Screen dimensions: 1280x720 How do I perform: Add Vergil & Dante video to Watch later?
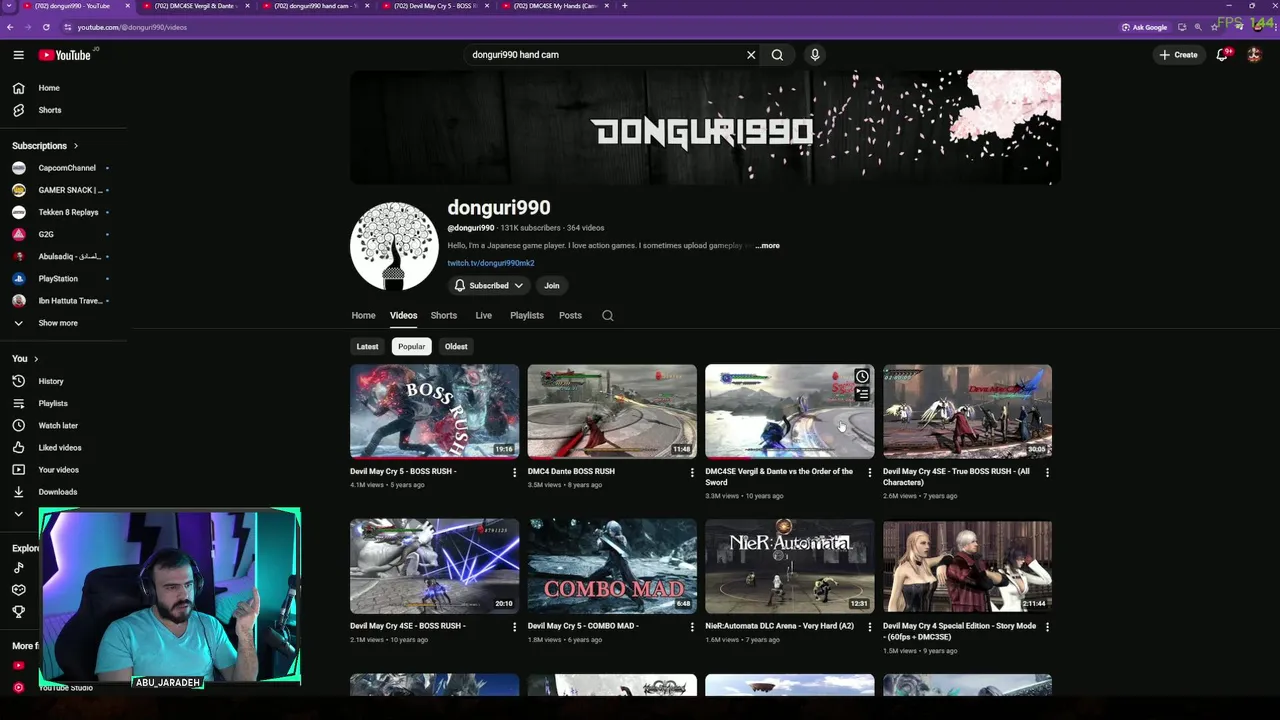coord(862,377)
